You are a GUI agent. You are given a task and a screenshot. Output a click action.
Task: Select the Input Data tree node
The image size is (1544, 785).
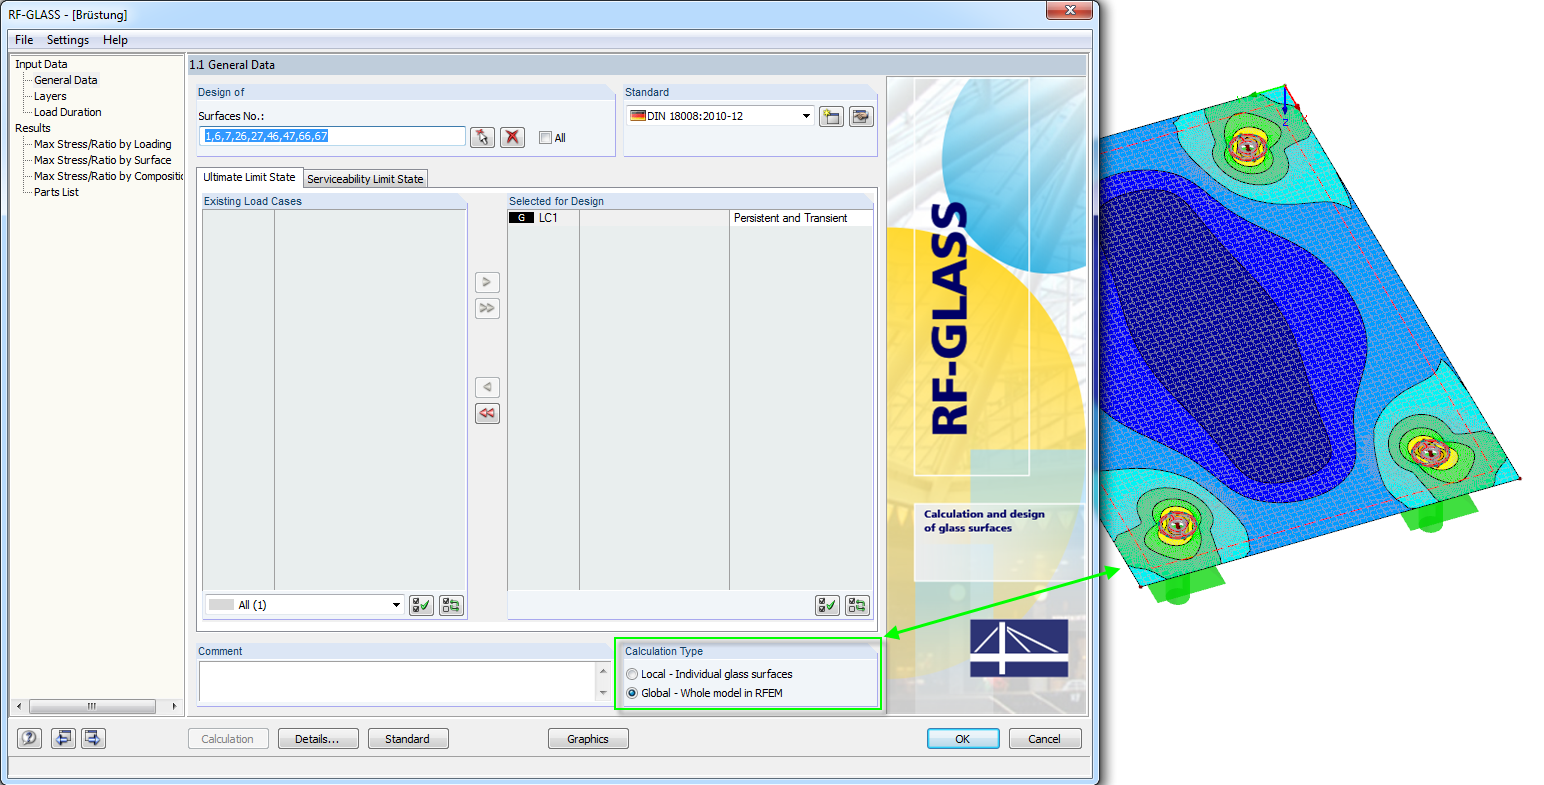pyautogui.click(x=41, y=64)
